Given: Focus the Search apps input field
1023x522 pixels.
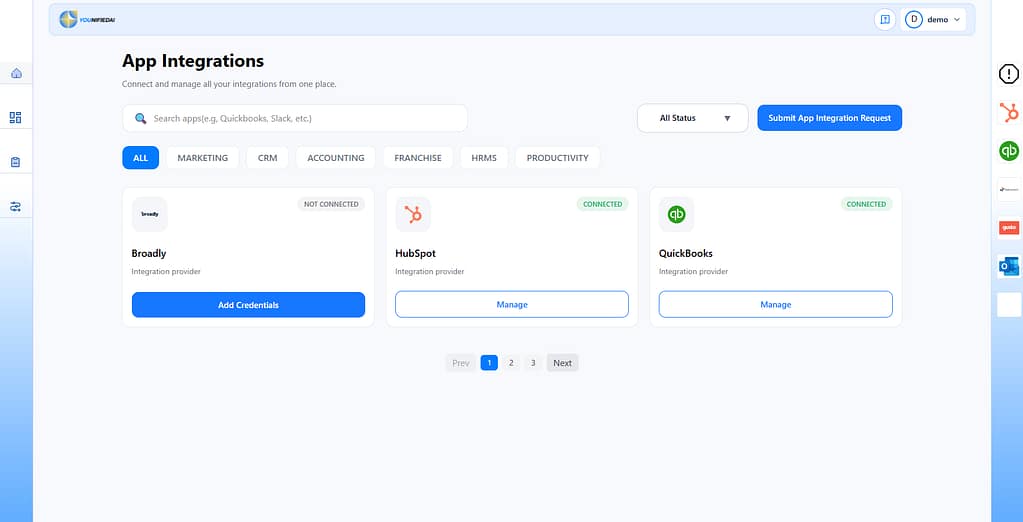Looking at the screenshot, I should click(295, 118).
